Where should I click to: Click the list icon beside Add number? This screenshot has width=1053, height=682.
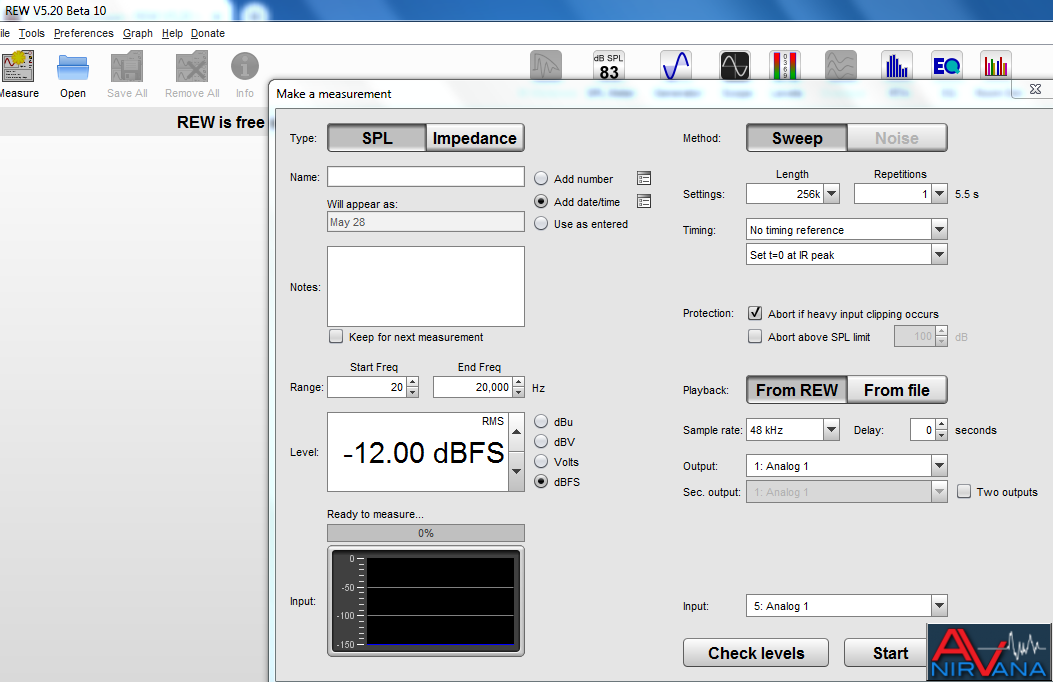click(x=644, y=179)
